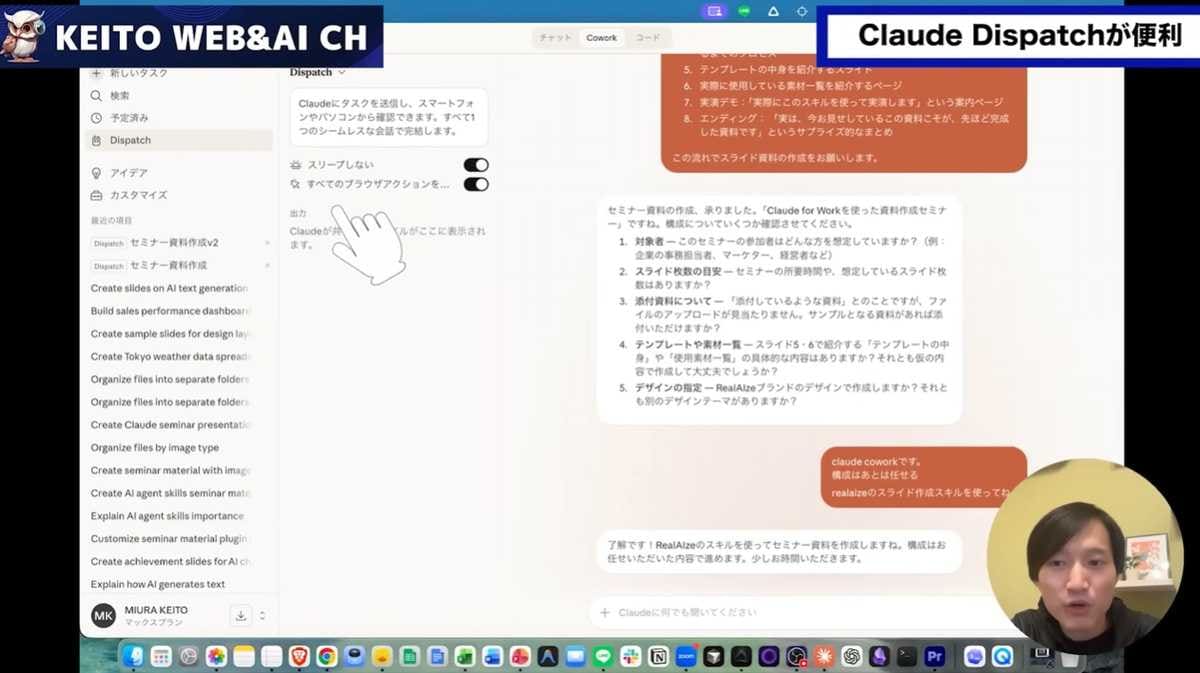
Task: Select the Dispatch icon in sidebar
Action: (97, 140)
